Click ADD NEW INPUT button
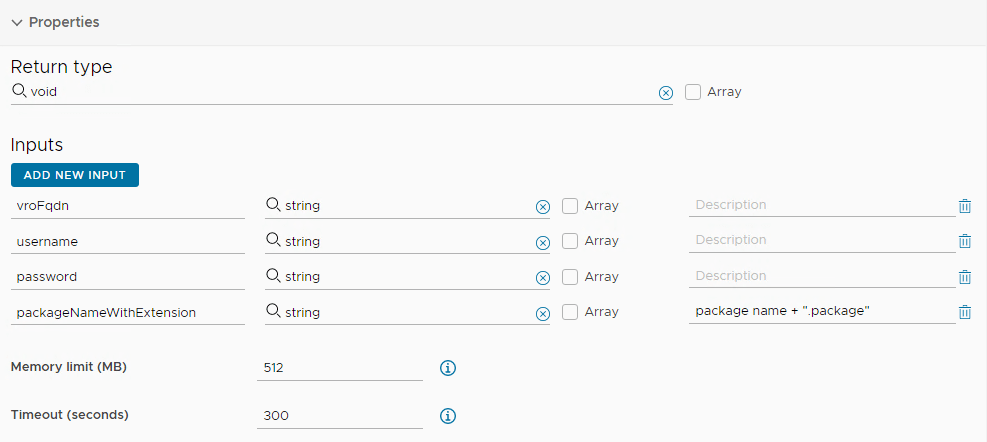The height and width of the screenshot is (442, 987). point(75,175)
